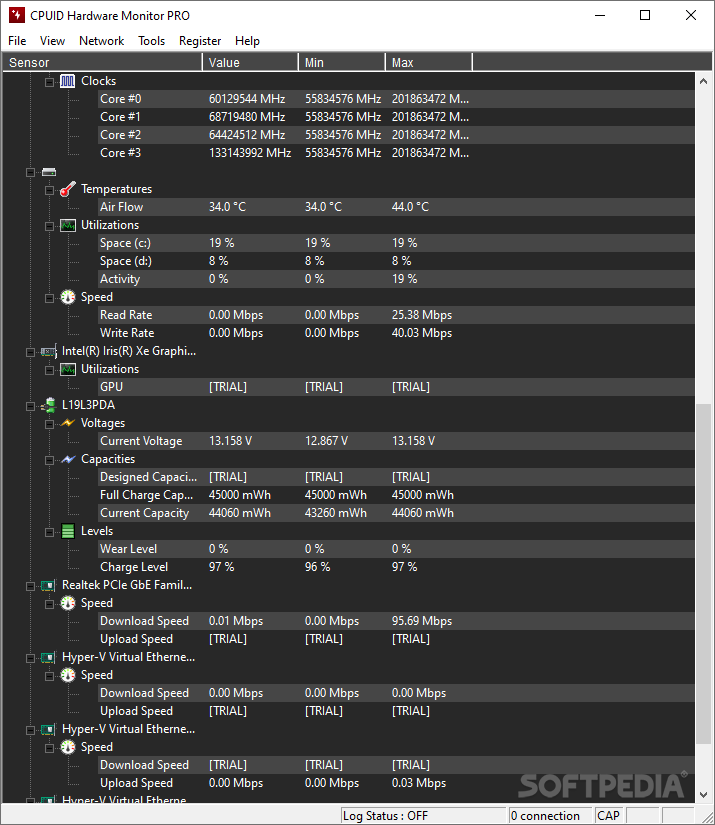Screen dimensions: 715x825
Task: Collapse the Clocks section
Action: click(49, 82)
